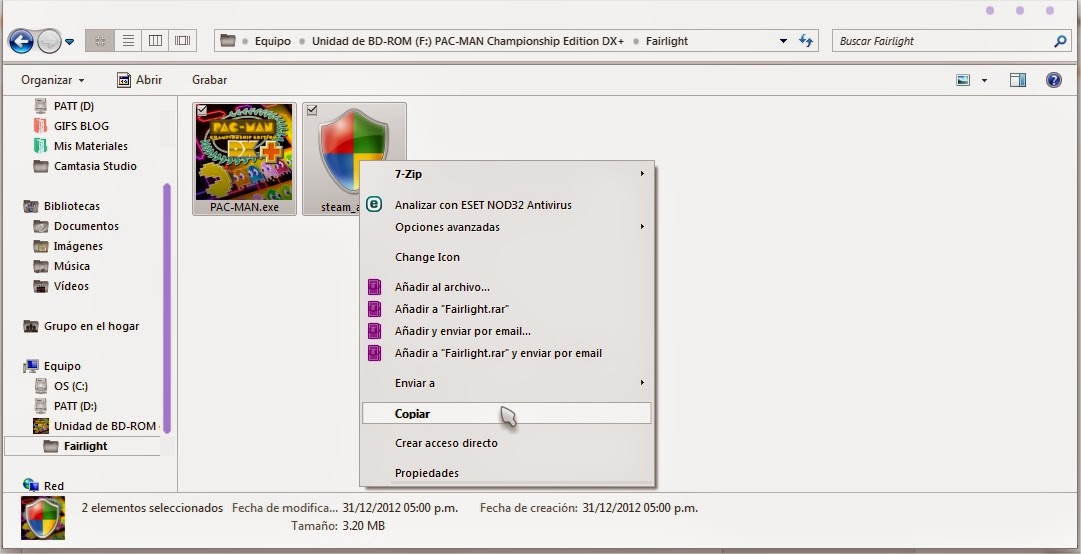Choose Añadir y enviar por email...

tap(507, 331)
